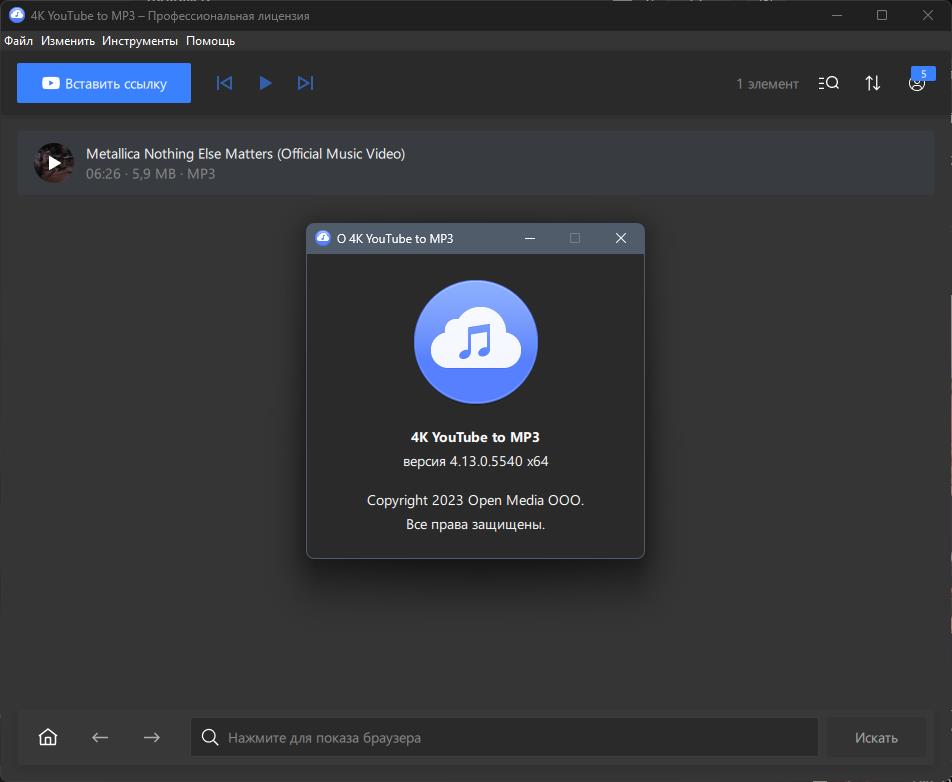
Task: Click the Все права защищены text
Action: [x=475, y=524]
